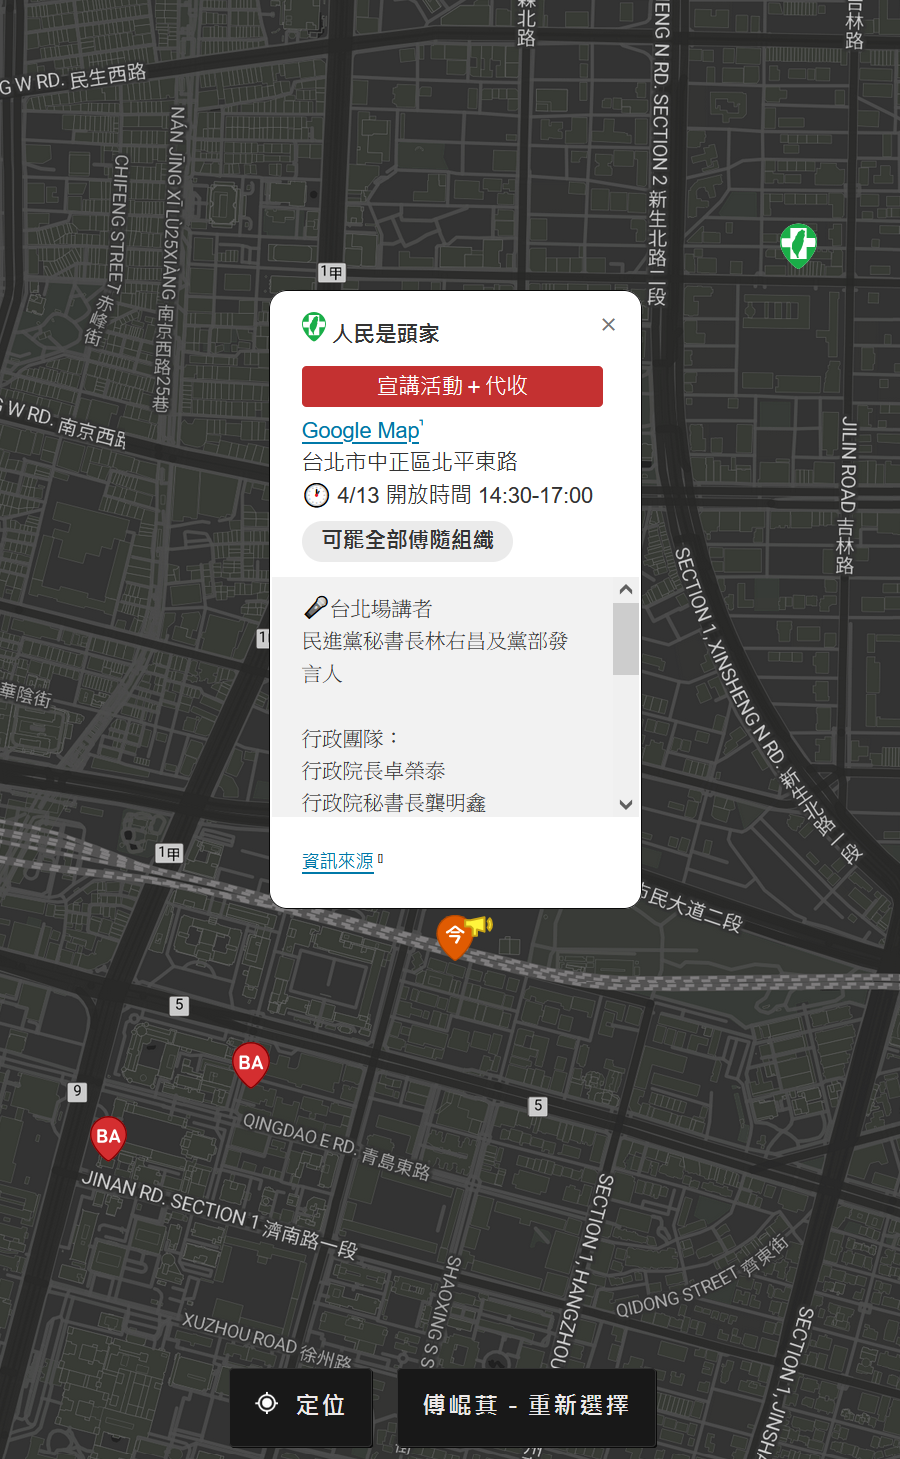Click the red BA marker near Jinan Rd

click(x=108, y=1138)
